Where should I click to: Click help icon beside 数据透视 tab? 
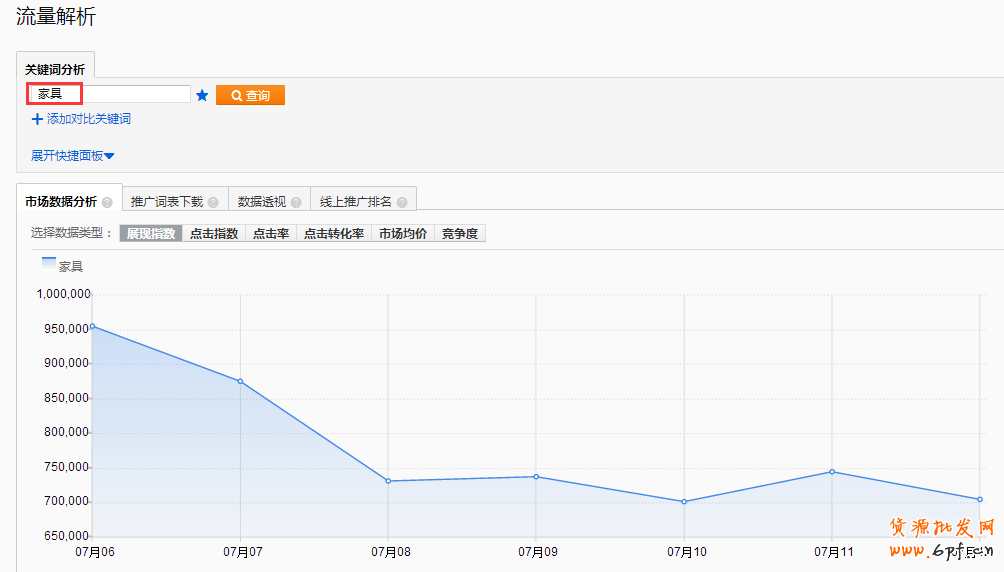click(296, 202)
